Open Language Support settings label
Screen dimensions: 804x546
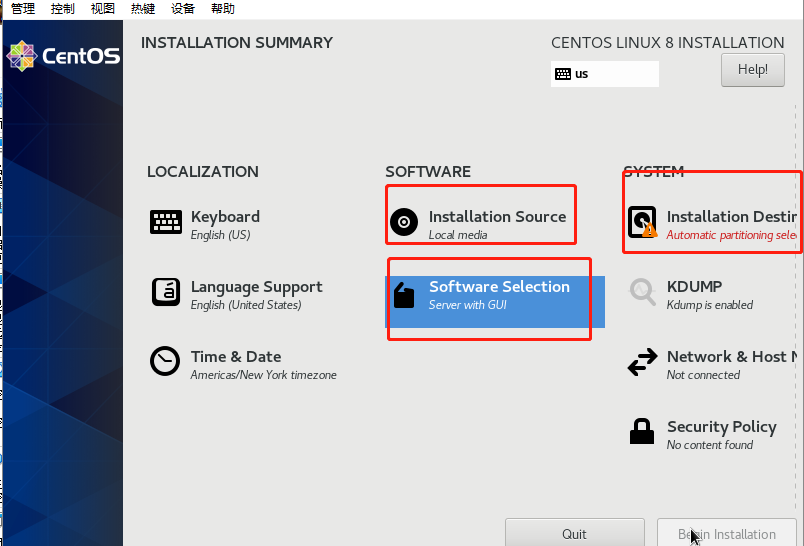click(x=256, y=287)
